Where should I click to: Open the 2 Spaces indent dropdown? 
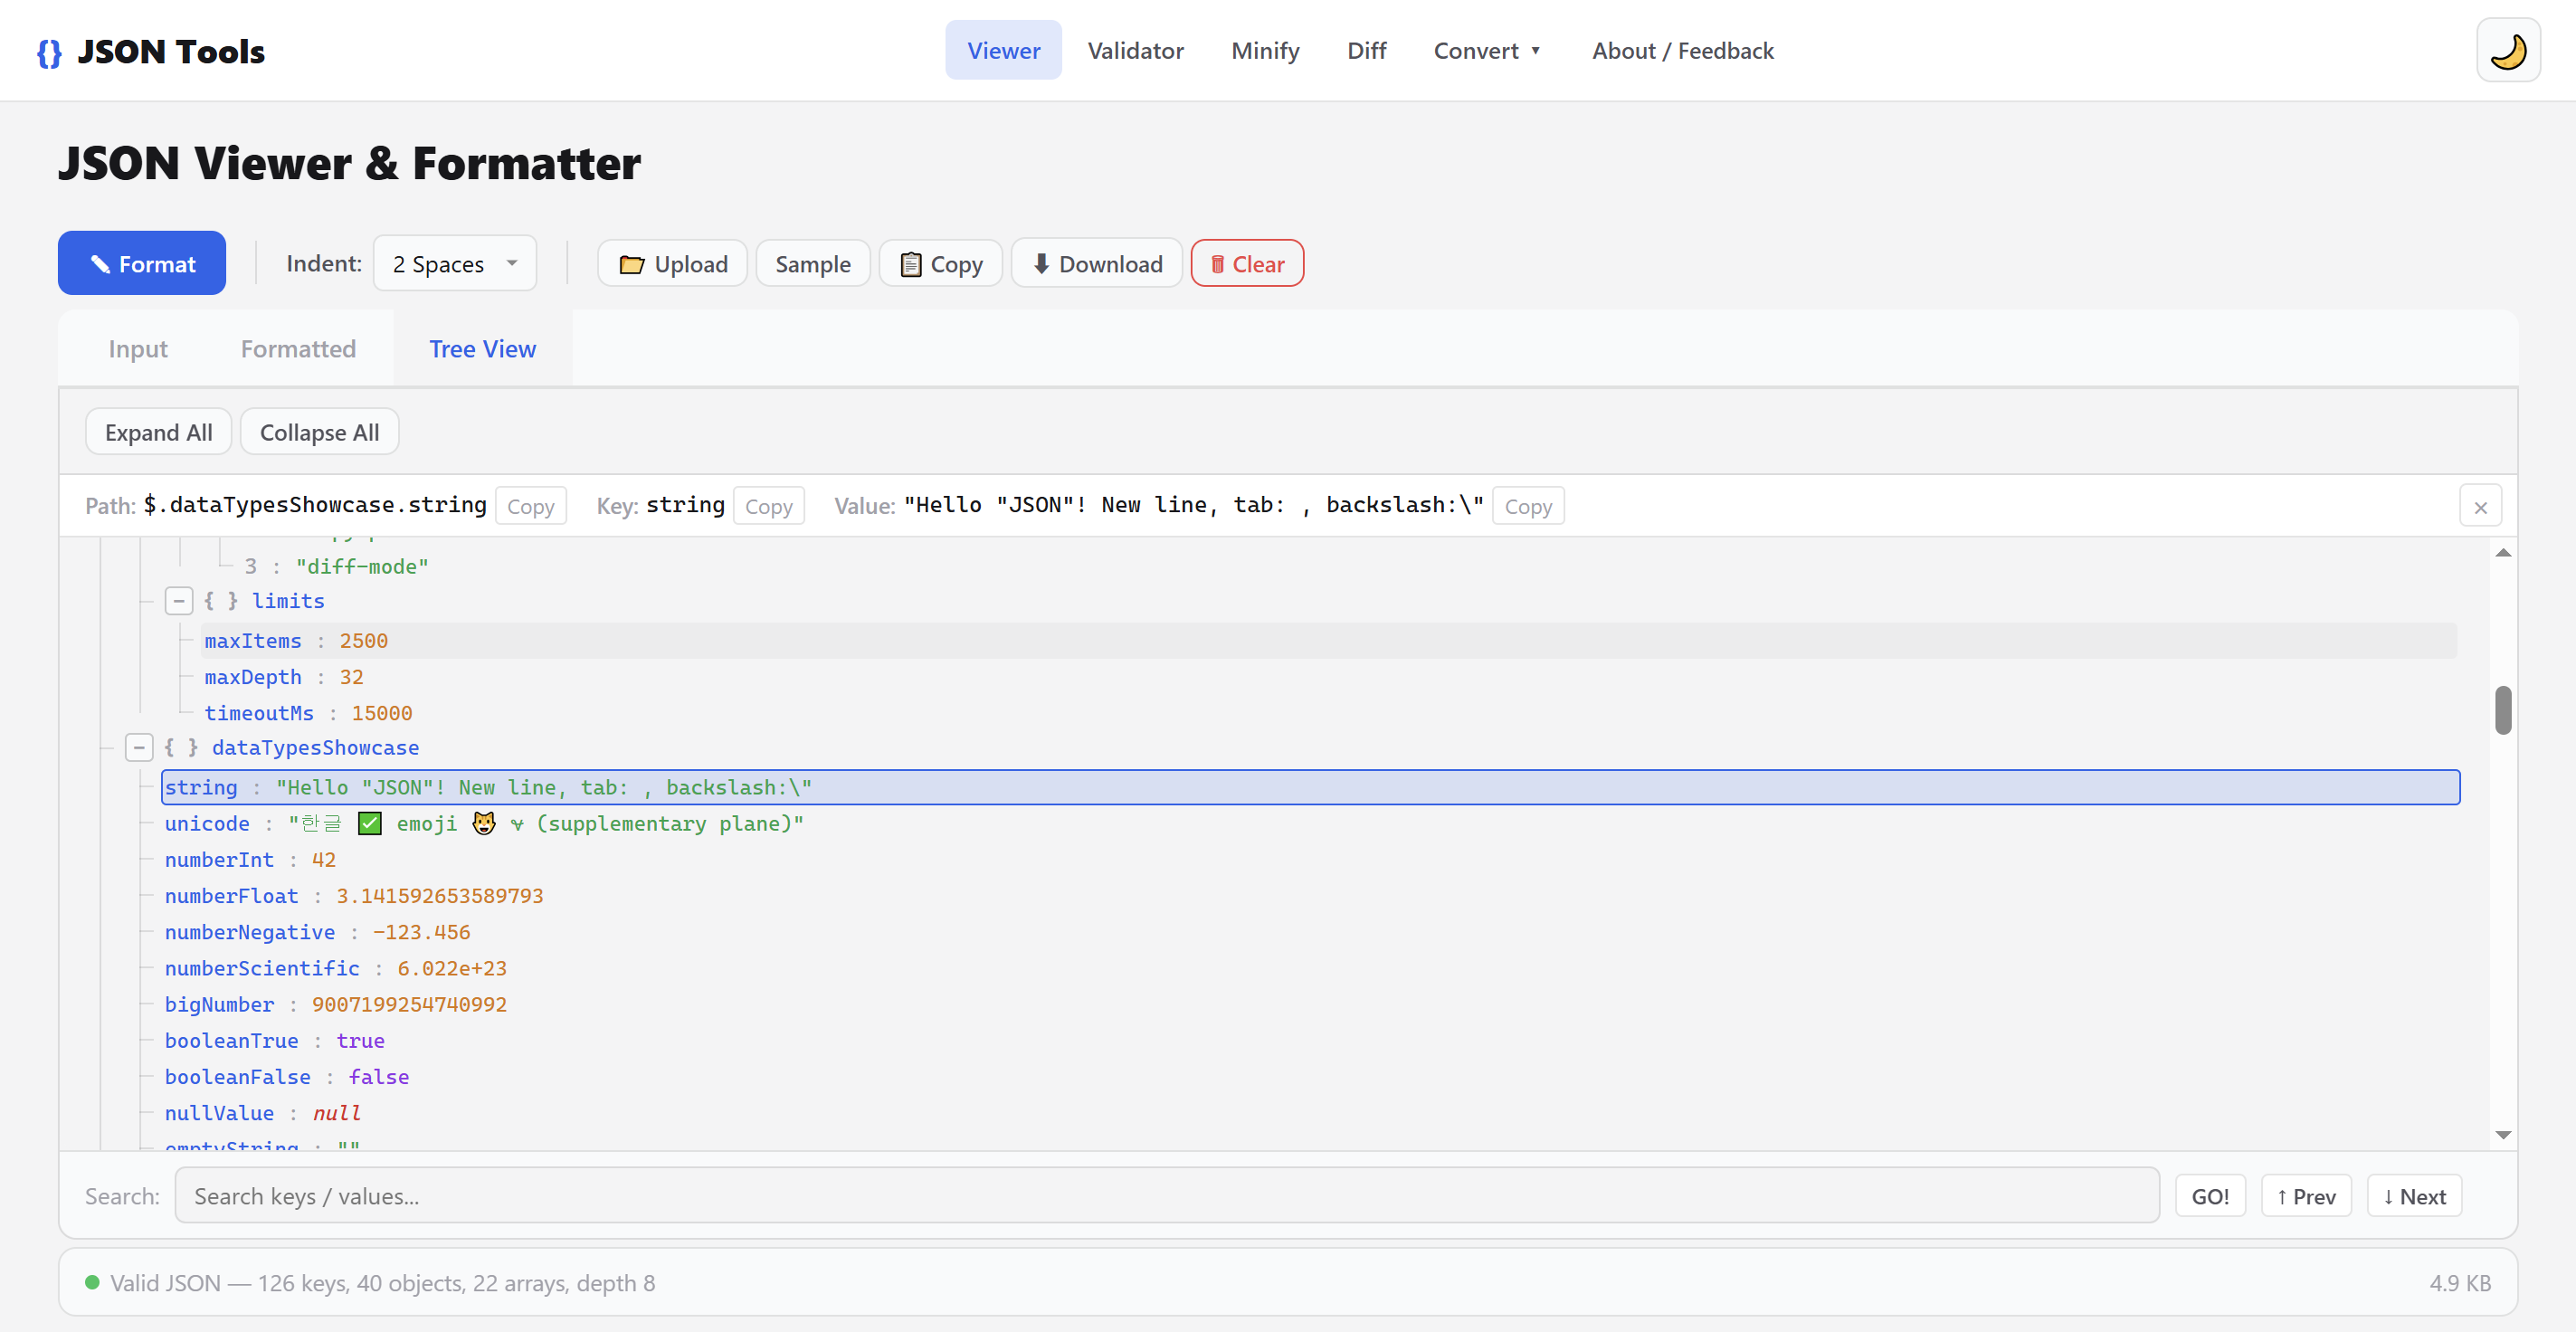(x=454, y=263)
